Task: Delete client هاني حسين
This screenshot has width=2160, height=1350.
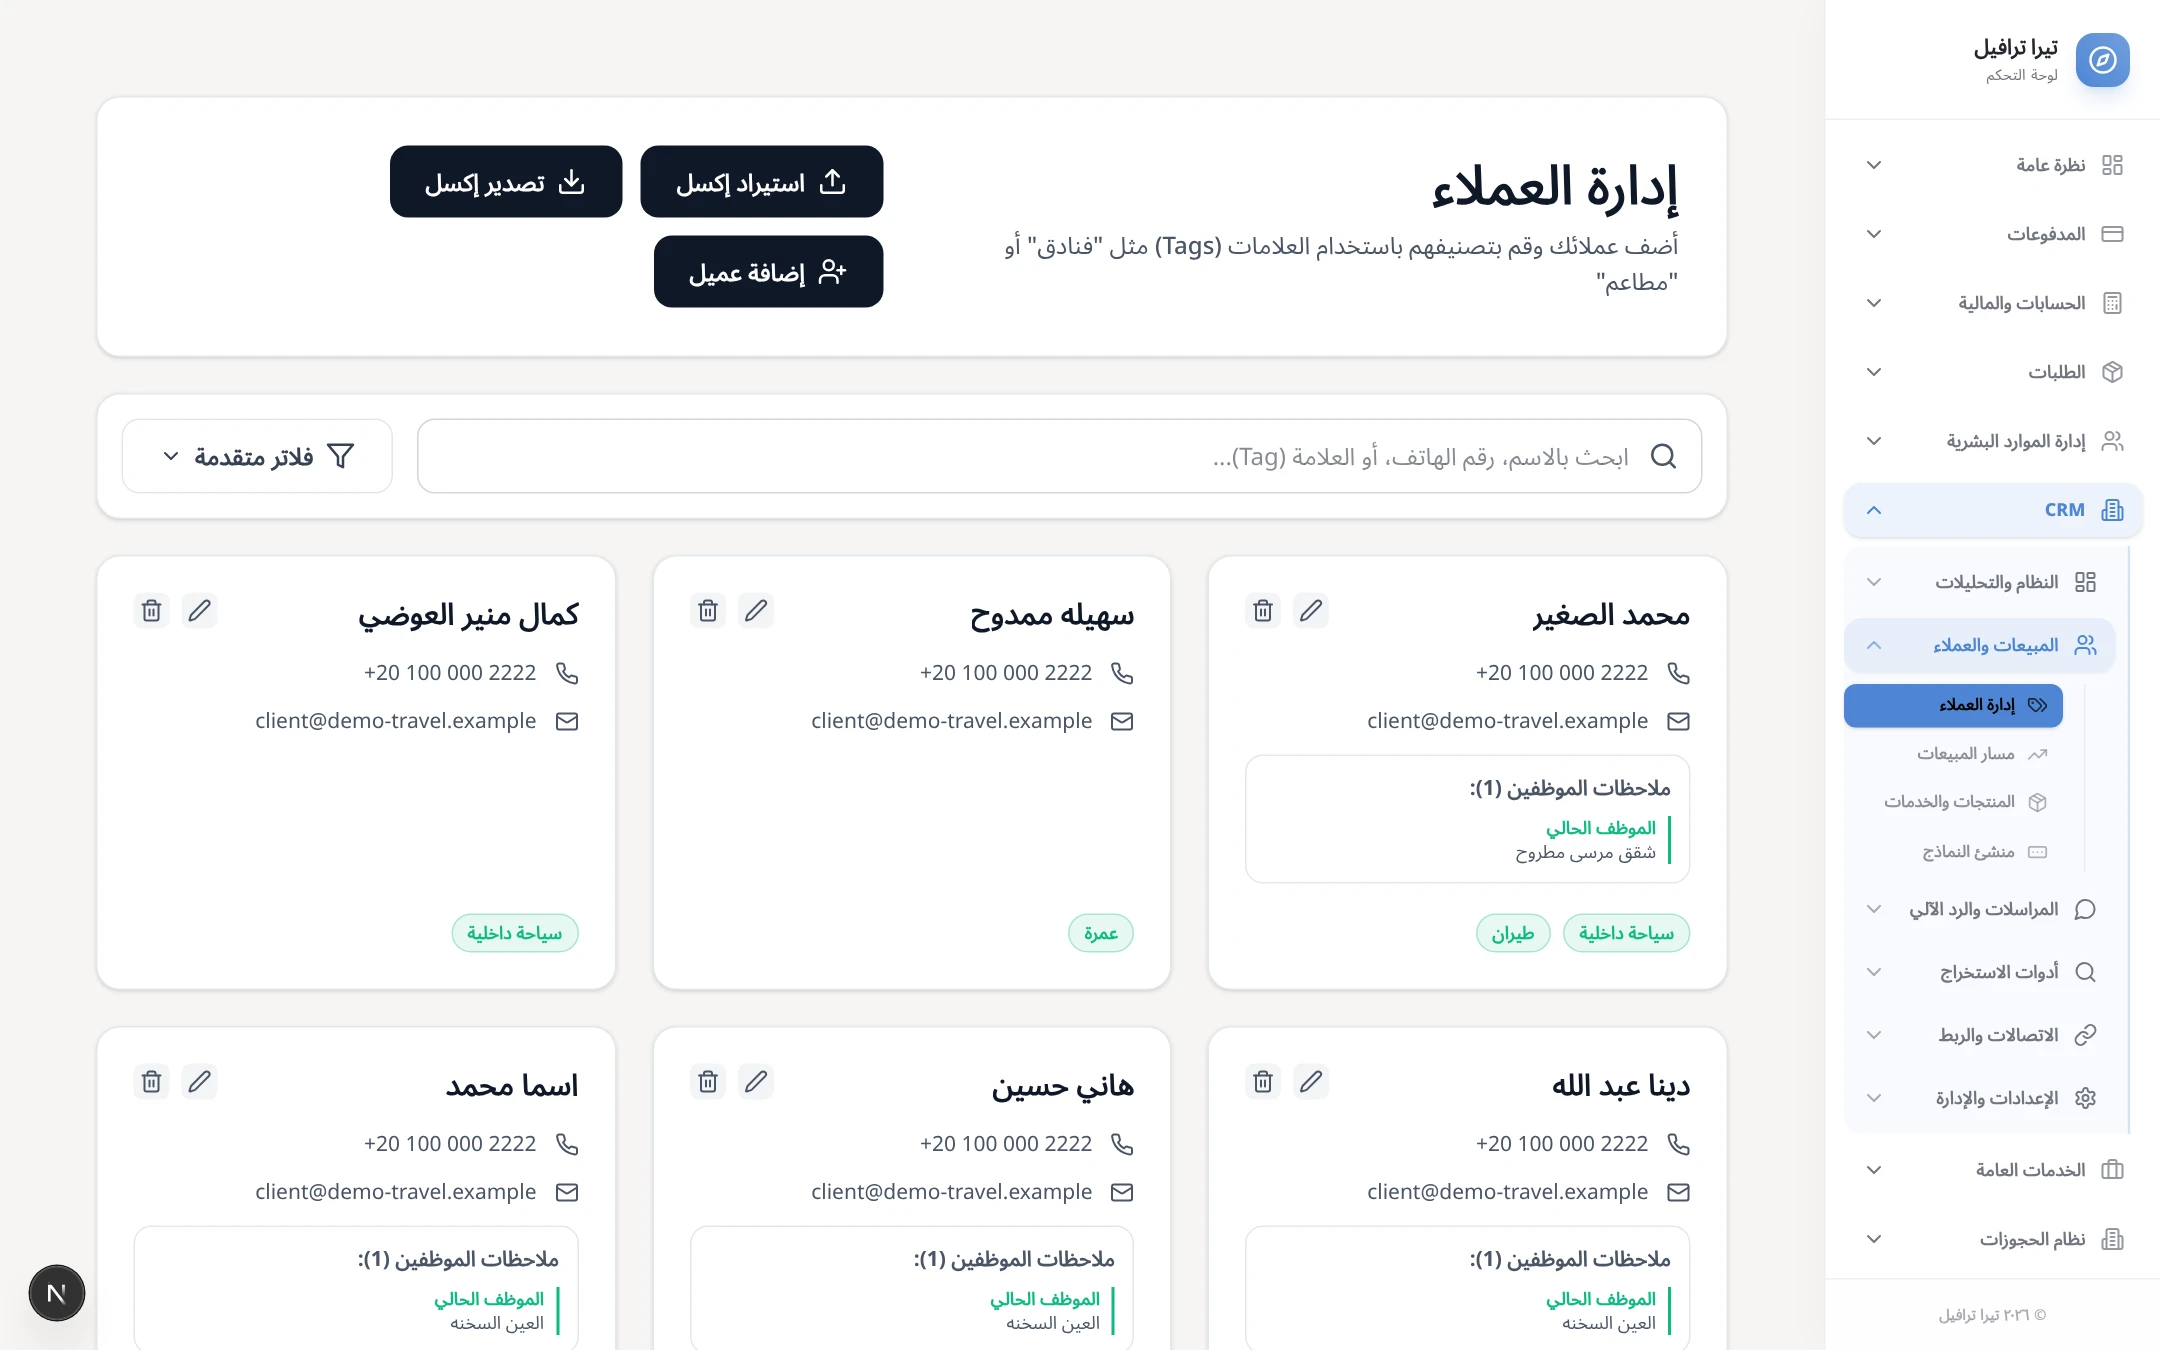Action: pyautogui.click(x=708, y=1081)
